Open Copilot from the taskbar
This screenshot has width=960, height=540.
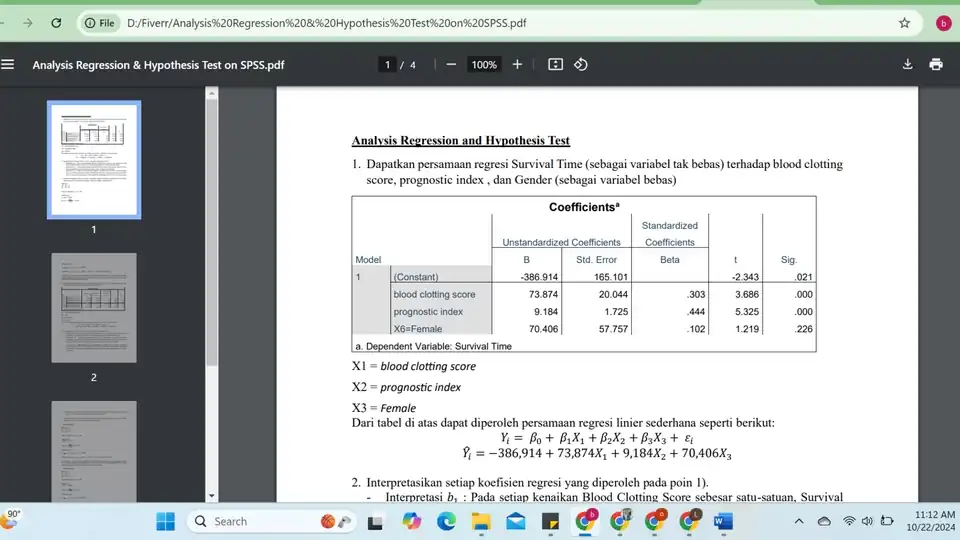point(411,522)
